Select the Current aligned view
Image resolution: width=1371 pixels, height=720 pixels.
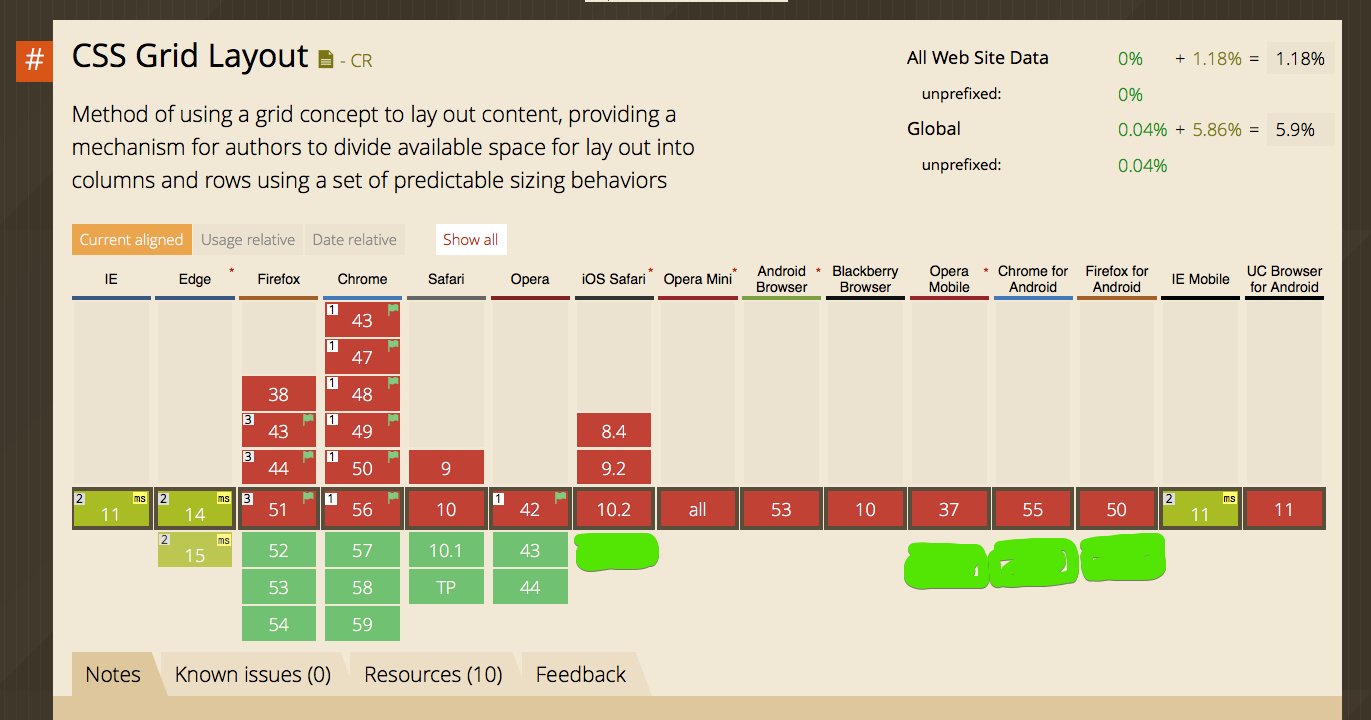[132, 240]
